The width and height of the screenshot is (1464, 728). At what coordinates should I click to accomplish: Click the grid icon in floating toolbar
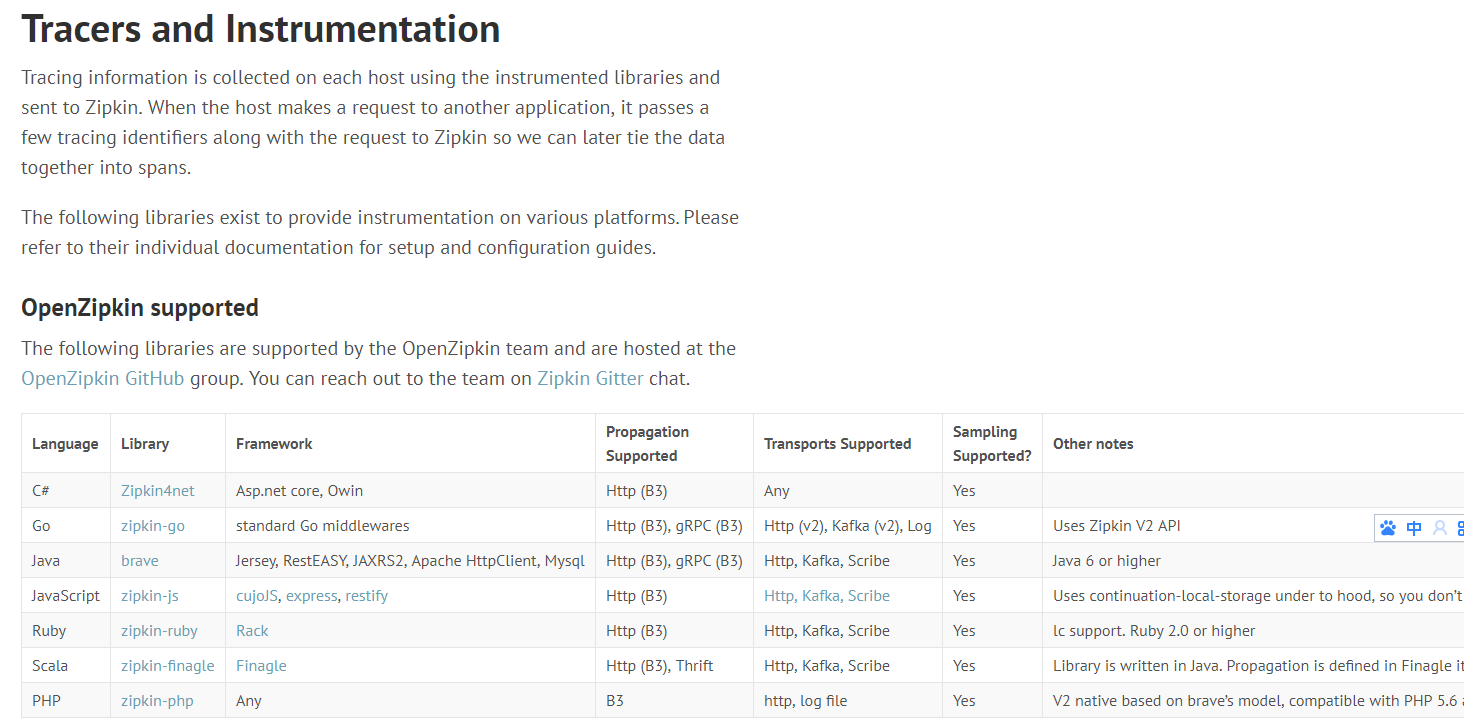(x=1460, y=528)
